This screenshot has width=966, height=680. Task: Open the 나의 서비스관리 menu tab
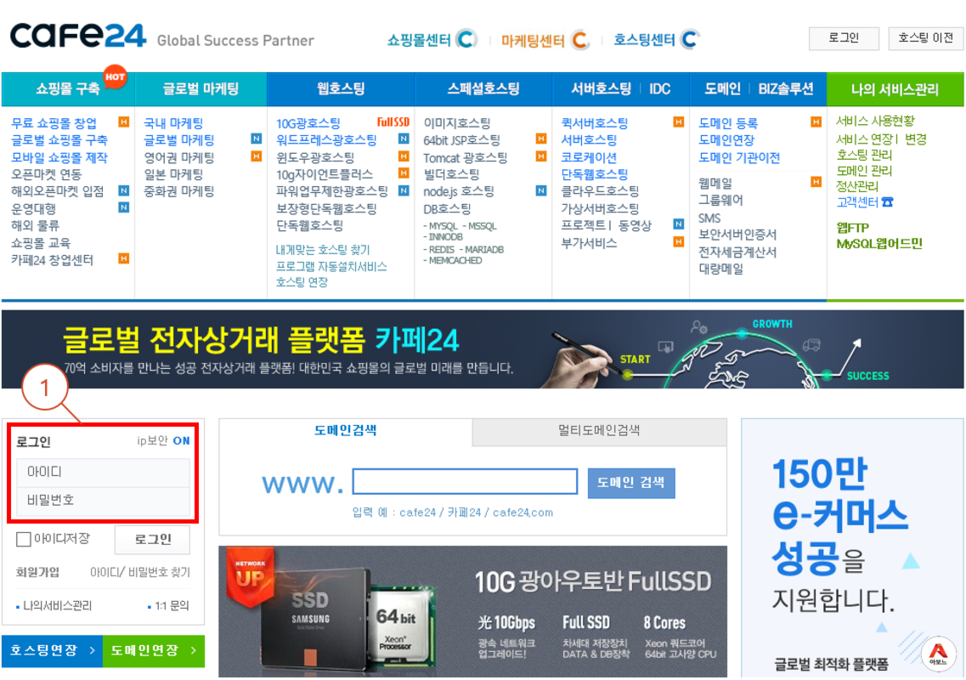point(895,89)
